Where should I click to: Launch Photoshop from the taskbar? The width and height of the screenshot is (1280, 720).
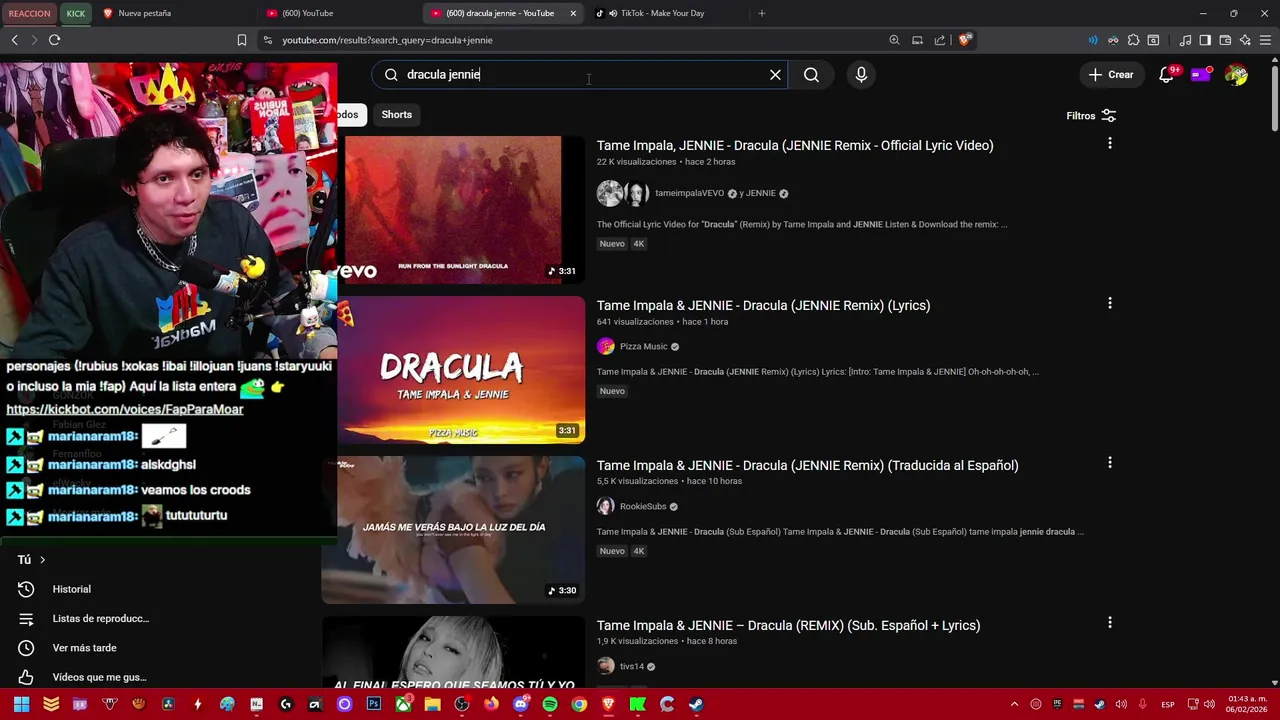[x=374, y=704]
